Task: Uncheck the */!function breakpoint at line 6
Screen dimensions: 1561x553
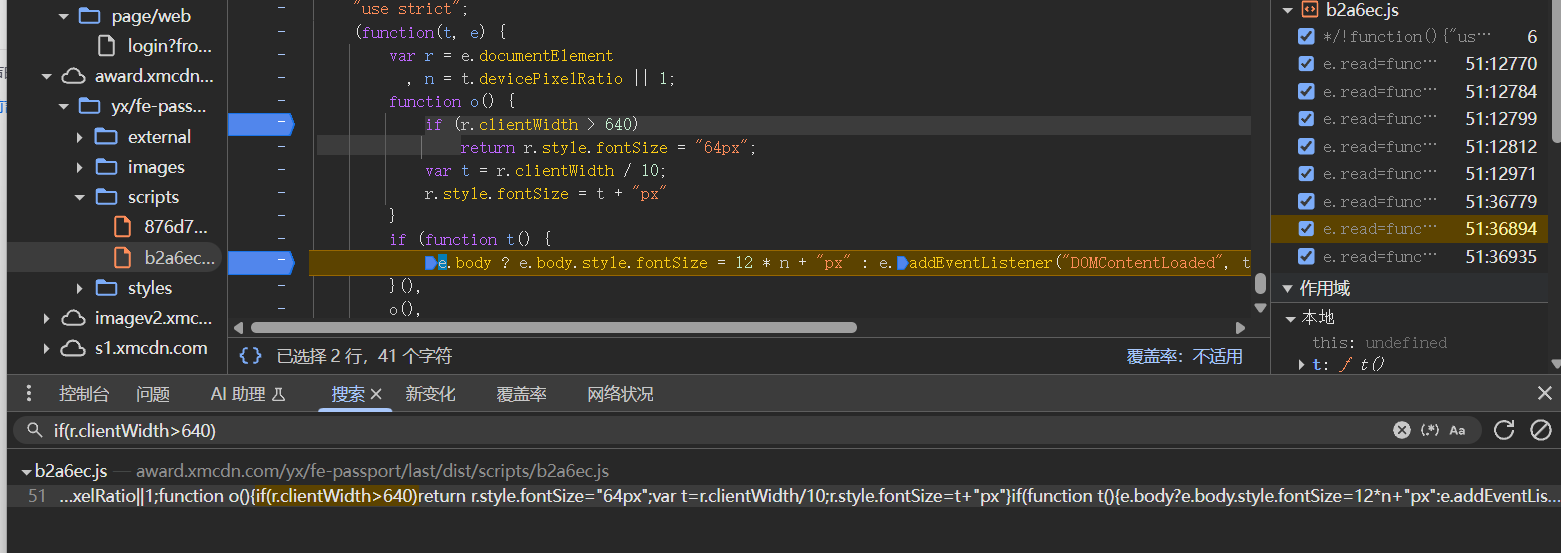Action: point(1306,37)
